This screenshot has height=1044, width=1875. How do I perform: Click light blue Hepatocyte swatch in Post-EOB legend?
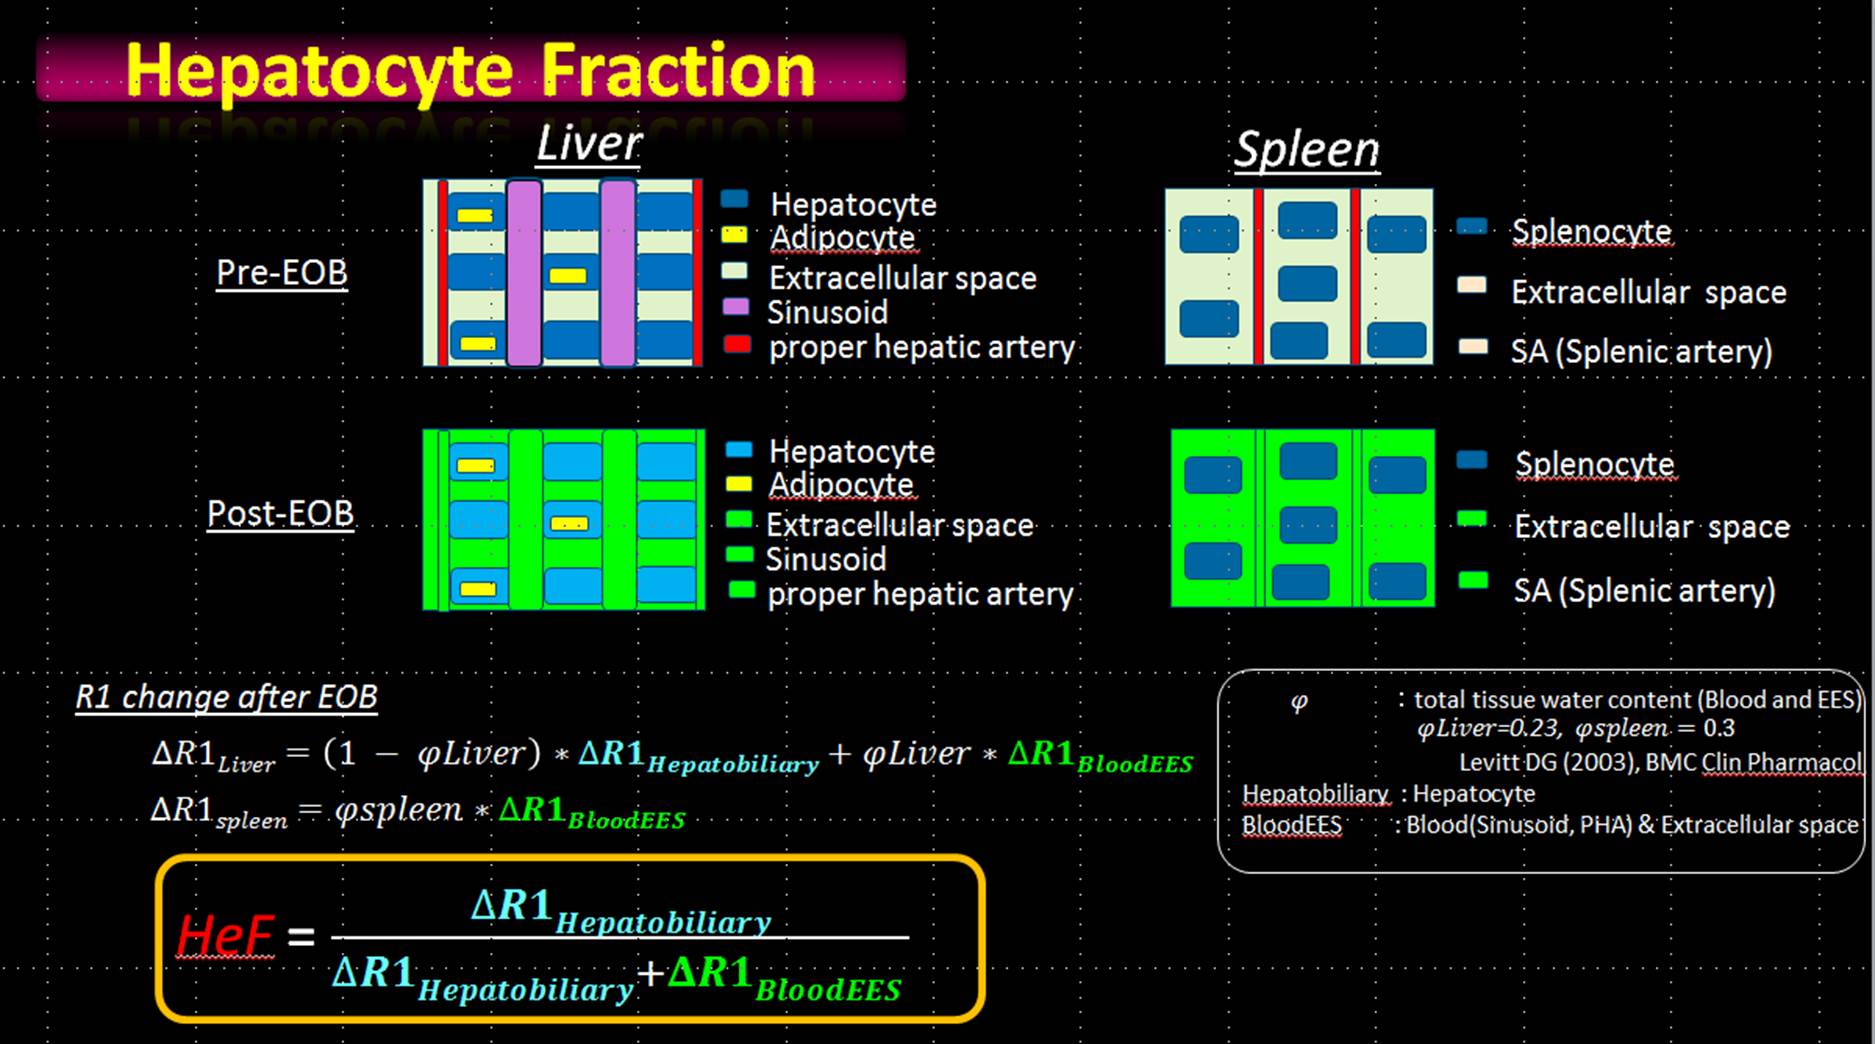coord(738,450)
